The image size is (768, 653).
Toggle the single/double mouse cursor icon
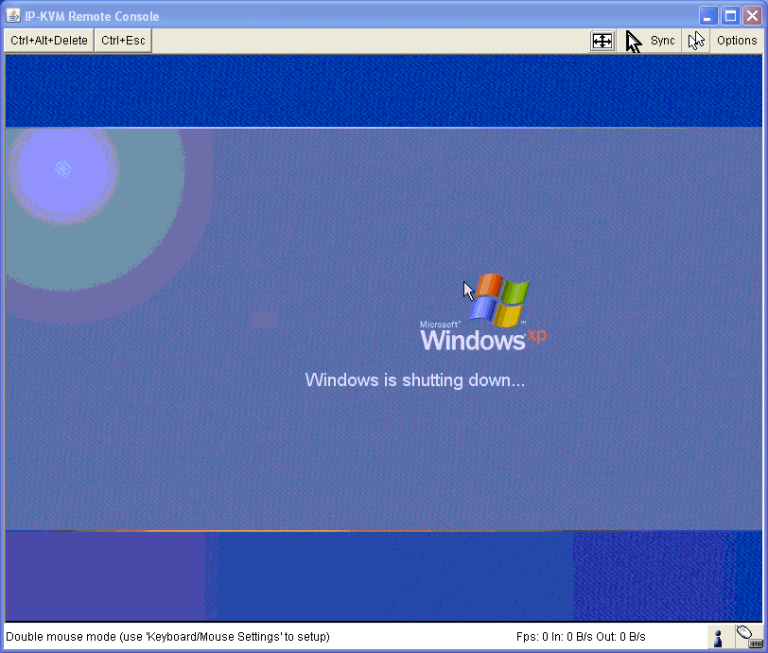[x=696, y=41]
